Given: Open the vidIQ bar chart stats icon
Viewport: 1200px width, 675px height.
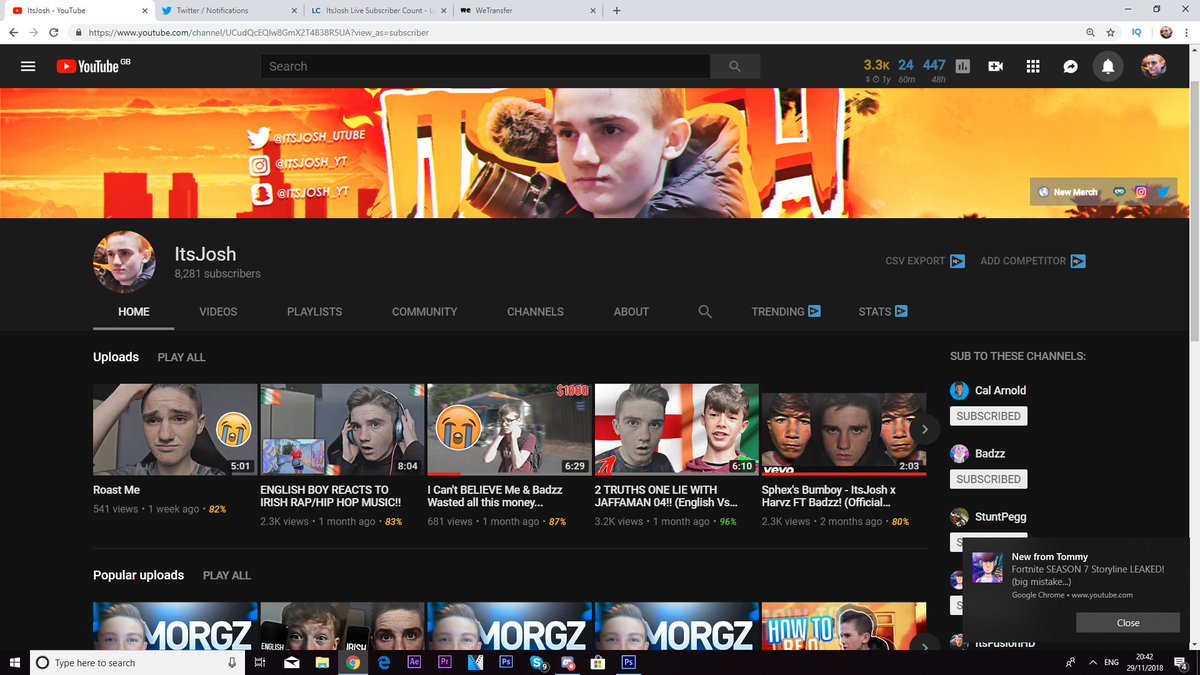Looking at the screenshot, I should (963, 66).
